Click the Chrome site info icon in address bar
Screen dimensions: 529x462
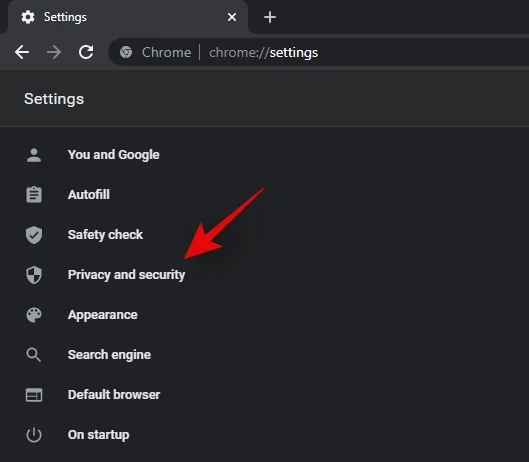(126, 52)
